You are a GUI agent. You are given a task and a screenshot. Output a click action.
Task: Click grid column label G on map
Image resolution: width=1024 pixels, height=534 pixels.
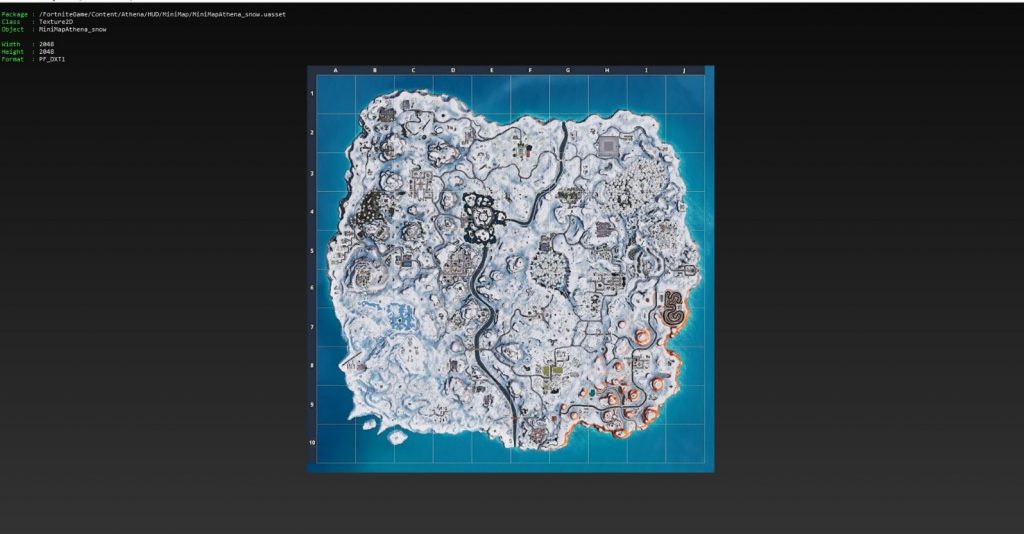pos(568,71)
